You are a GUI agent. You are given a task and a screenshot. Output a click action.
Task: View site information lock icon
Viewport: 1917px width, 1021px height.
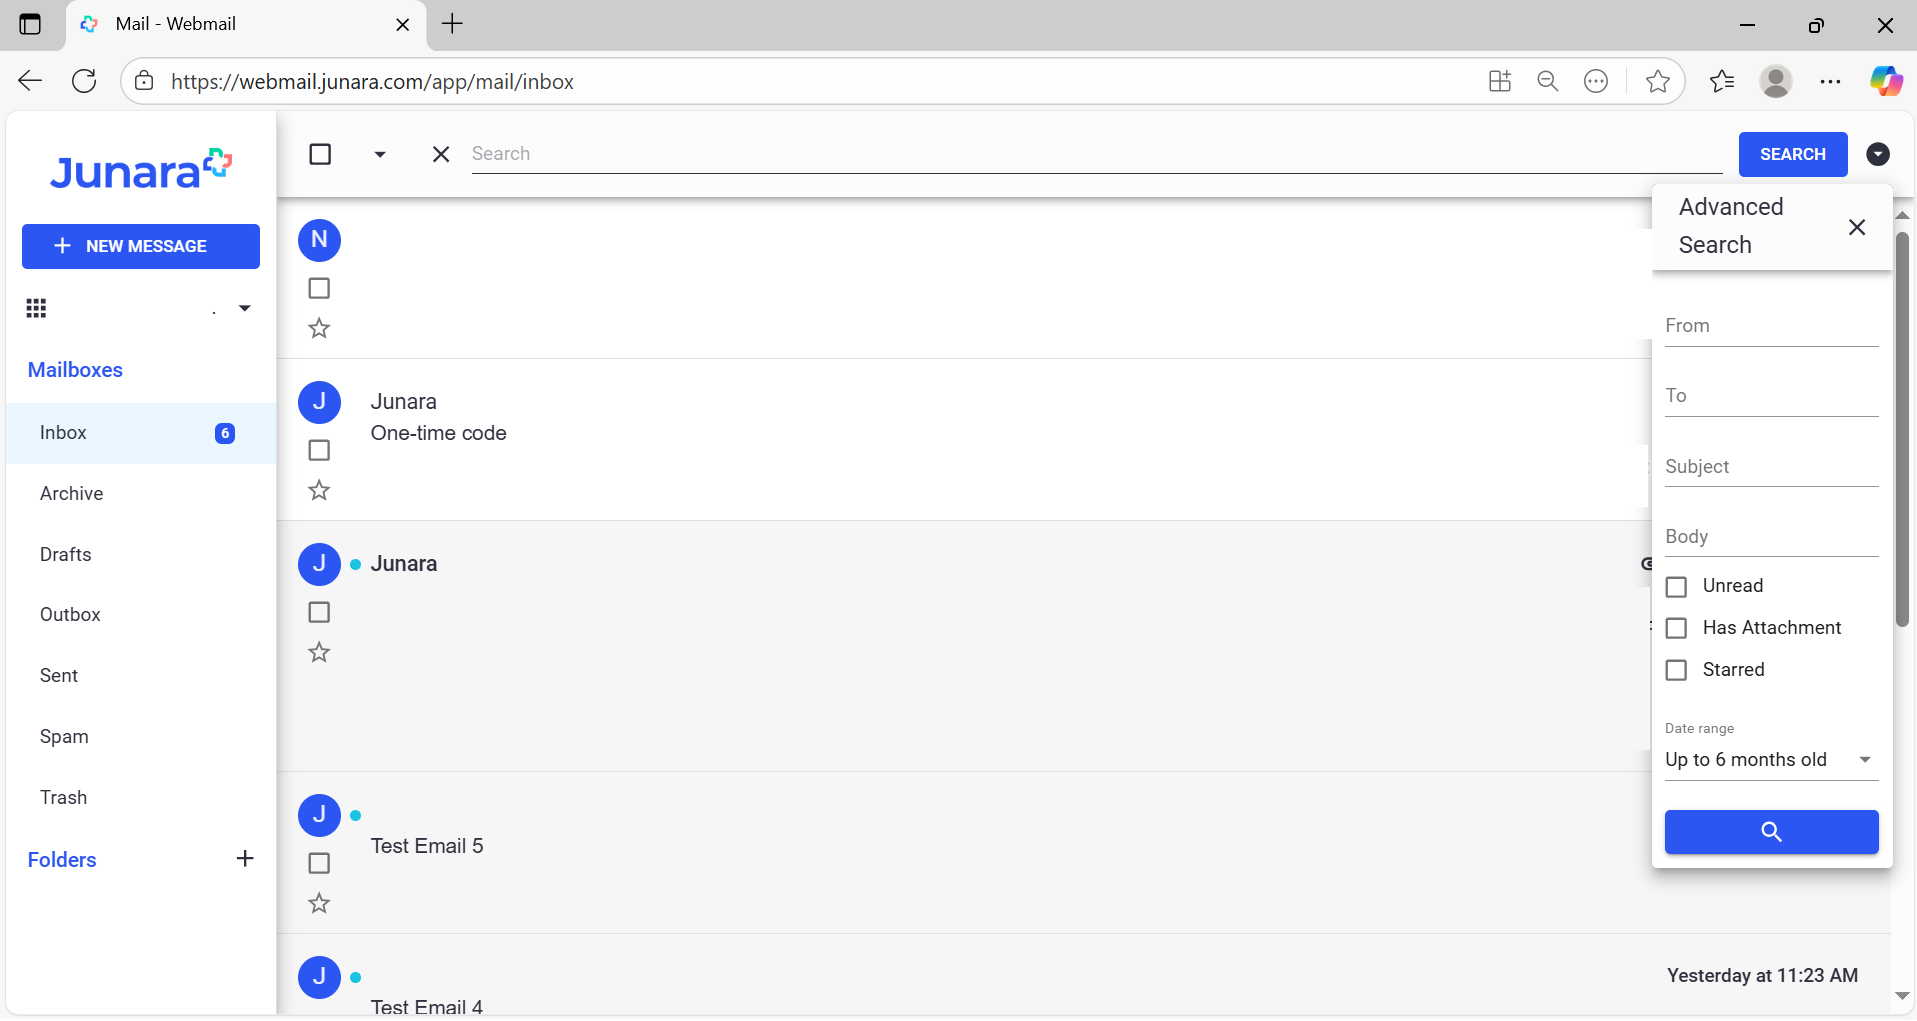pos(144,82)
